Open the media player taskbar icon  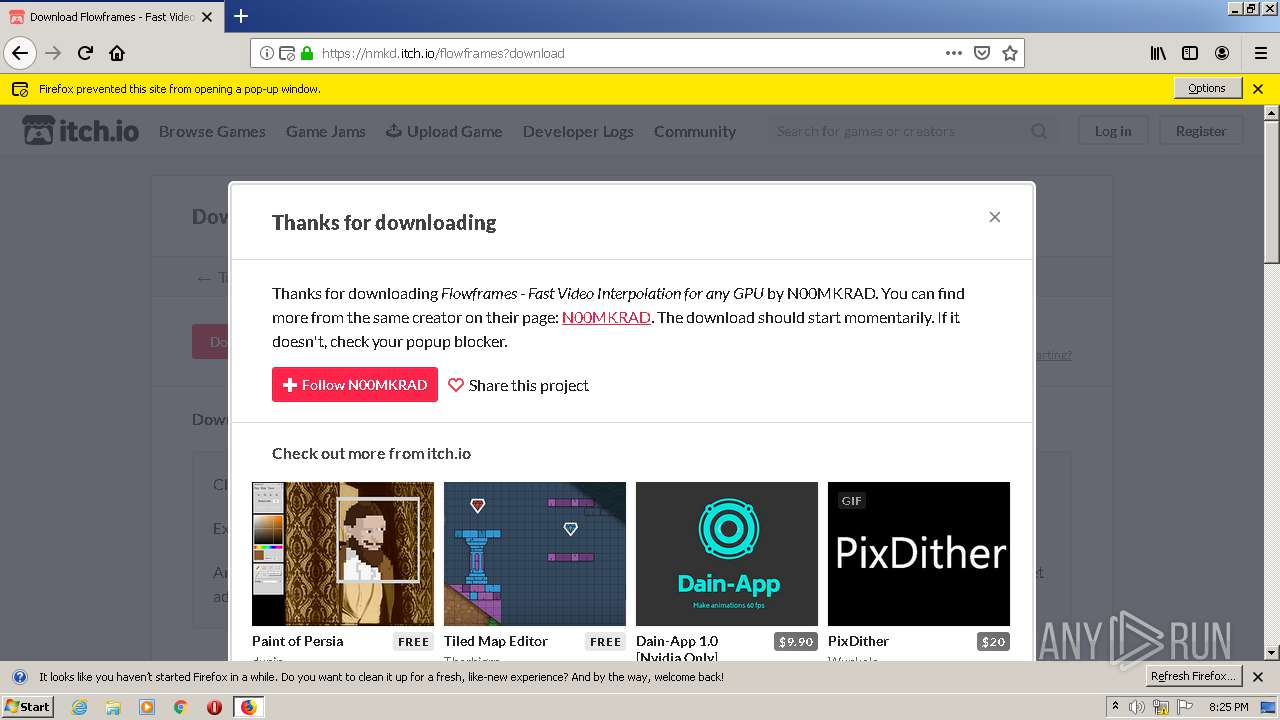147,707
